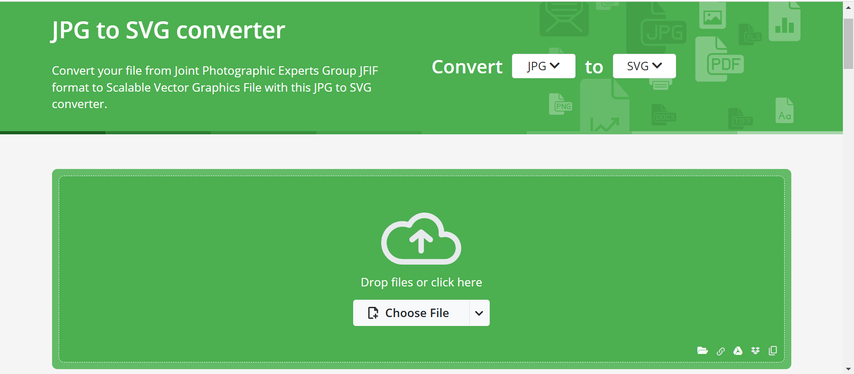Image resolution: width=854 pixels, height=374 pixels.
Task: Open the SVG target format dropdown
Action: click(x=644, y=66)
